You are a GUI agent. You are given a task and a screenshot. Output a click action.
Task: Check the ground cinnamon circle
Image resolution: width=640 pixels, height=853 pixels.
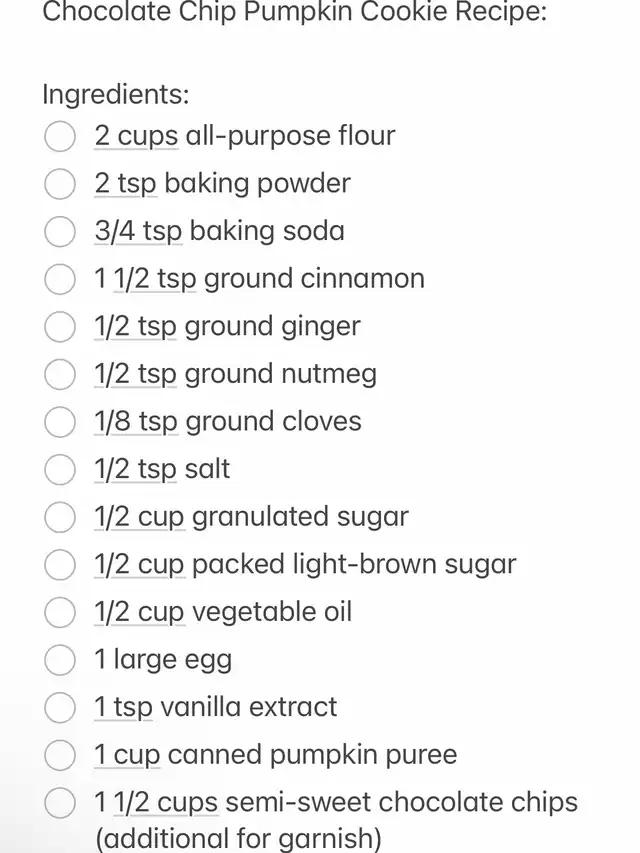pyautogui.click(x=60, y=279)
